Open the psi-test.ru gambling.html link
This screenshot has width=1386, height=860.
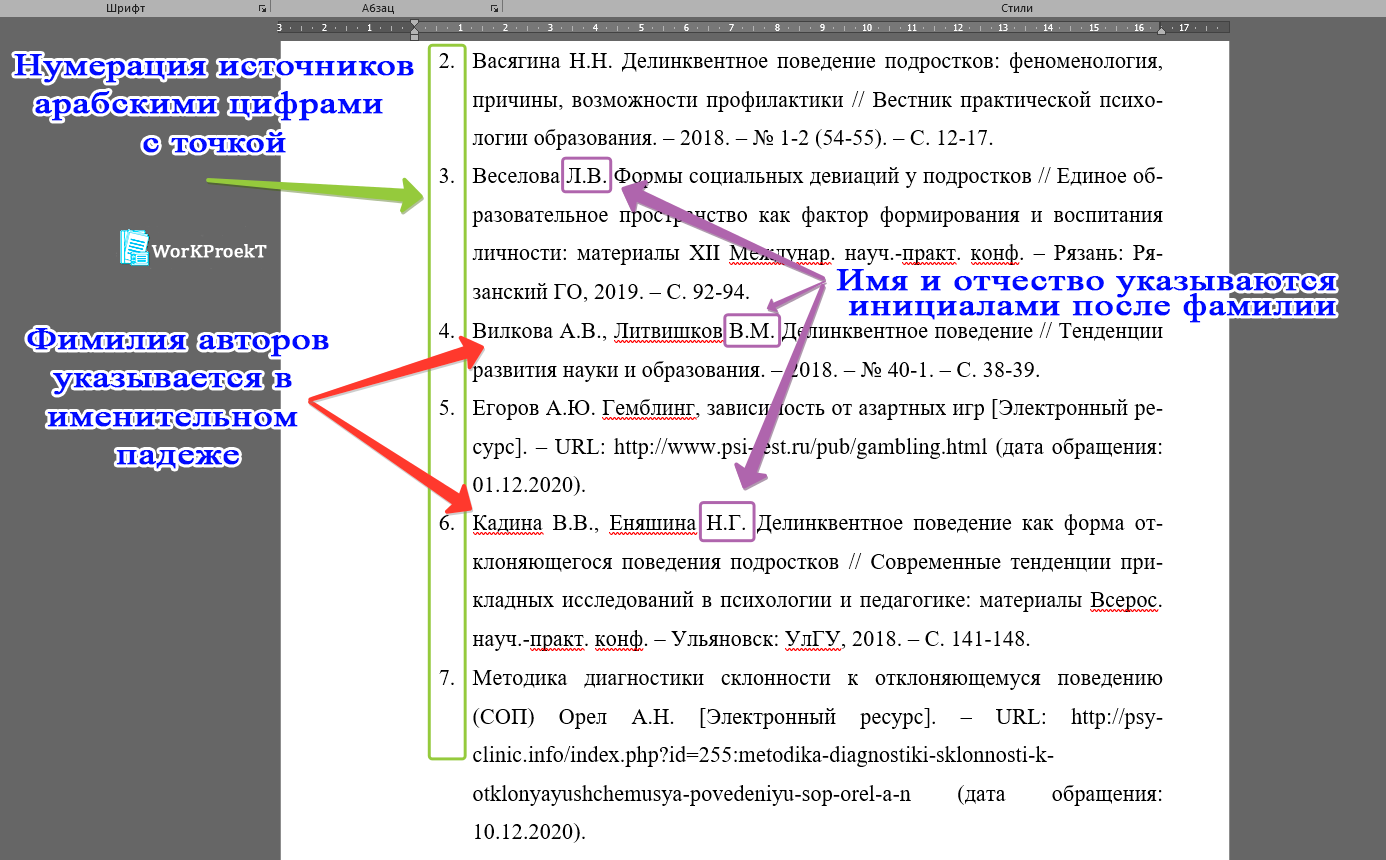[797, 447]
